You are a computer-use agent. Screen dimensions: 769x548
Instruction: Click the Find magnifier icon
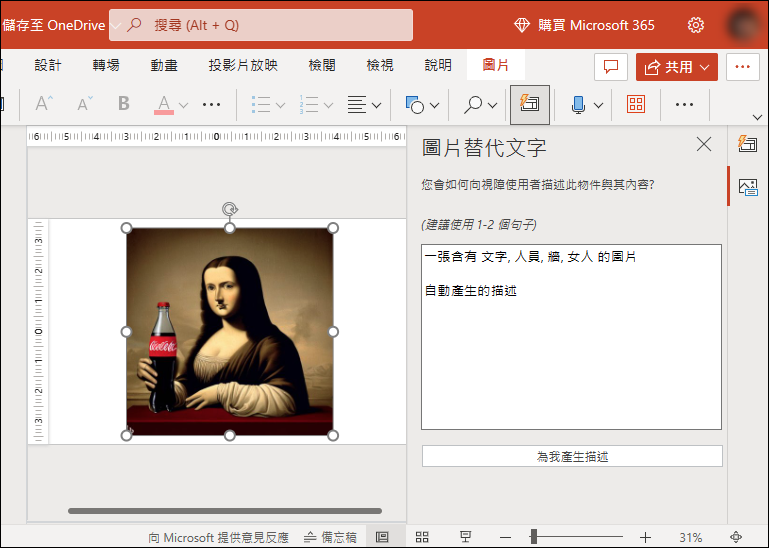[473, 104]
